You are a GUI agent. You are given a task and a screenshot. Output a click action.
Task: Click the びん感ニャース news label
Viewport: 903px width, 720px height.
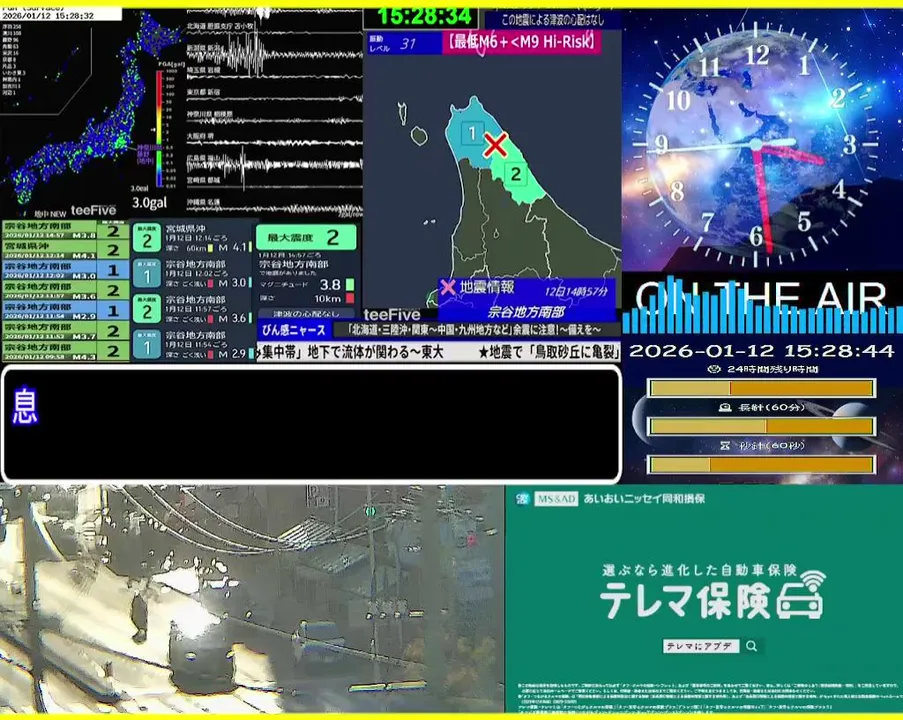click(294, 330)
